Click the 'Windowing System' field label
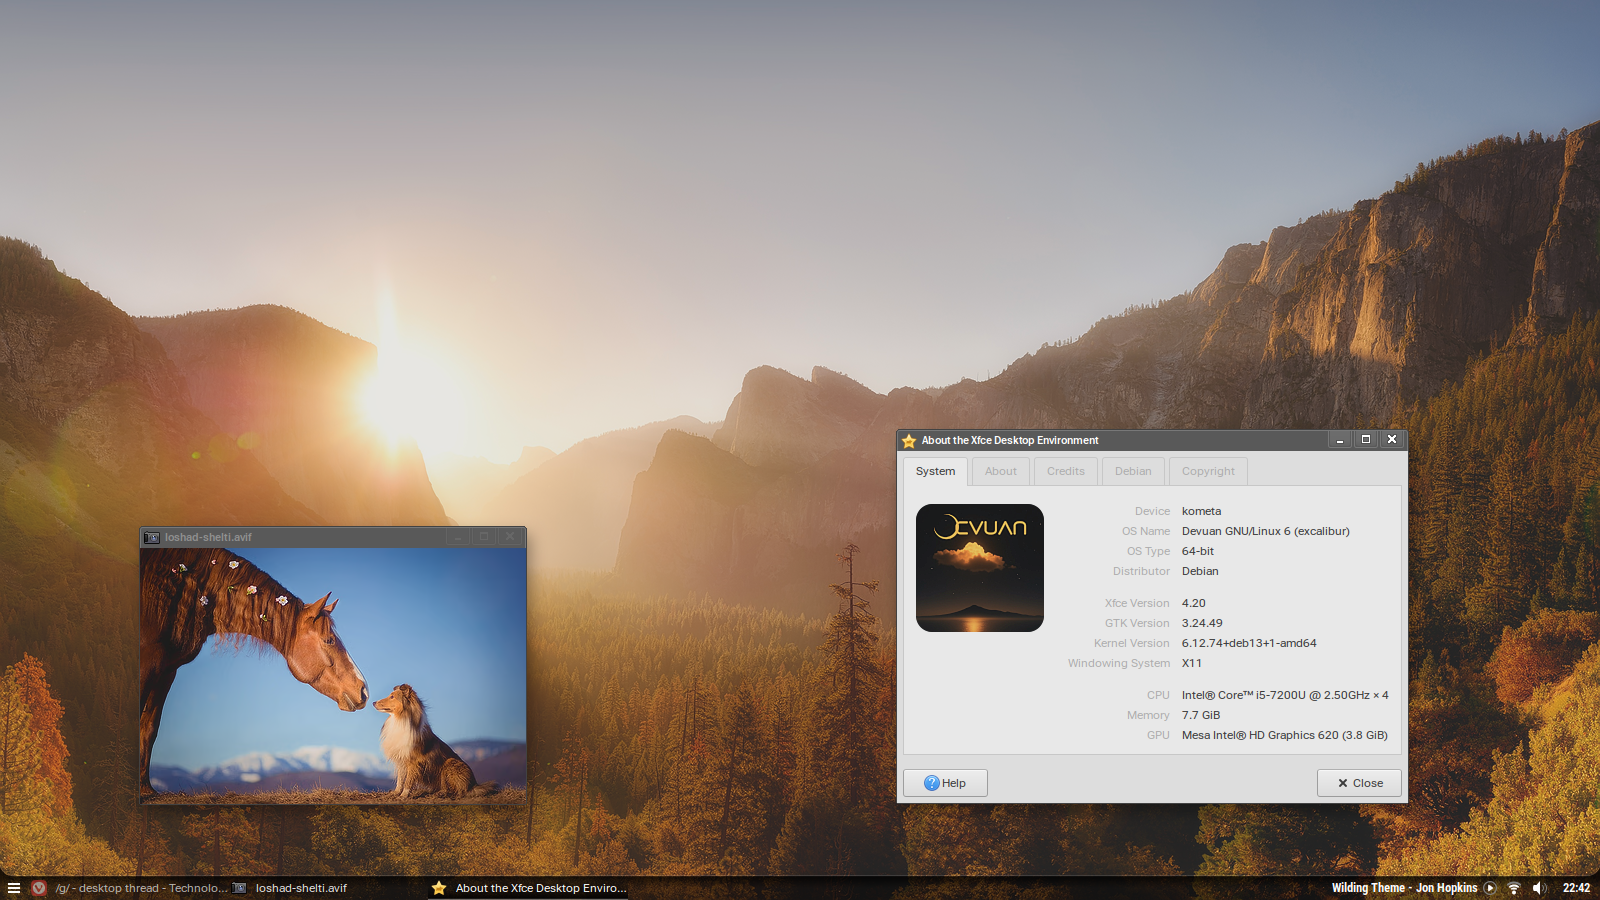1600x900 pixels. pyautogui.click(x=1118, y=663)
